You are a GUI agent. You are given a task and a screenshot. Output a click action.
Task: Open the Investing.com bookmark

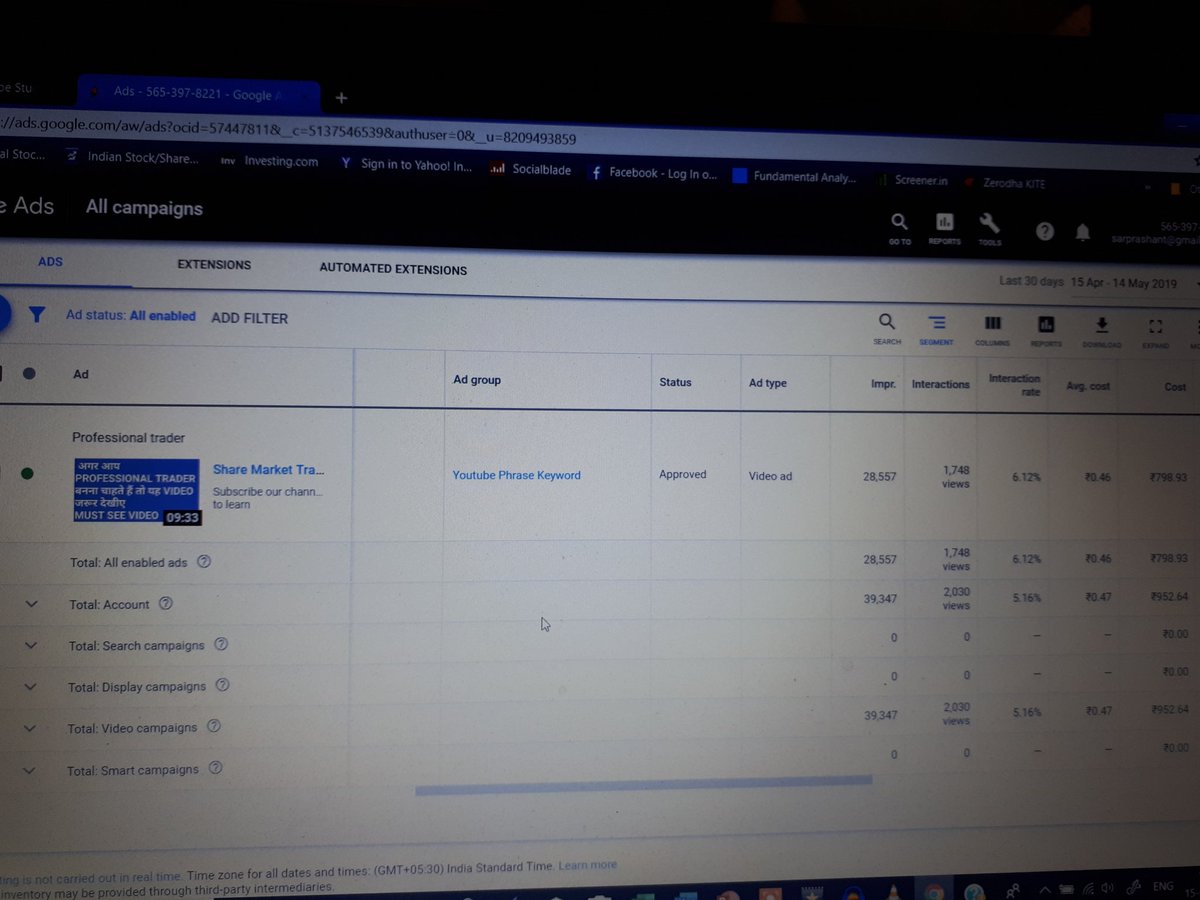(x=270, y=161)
